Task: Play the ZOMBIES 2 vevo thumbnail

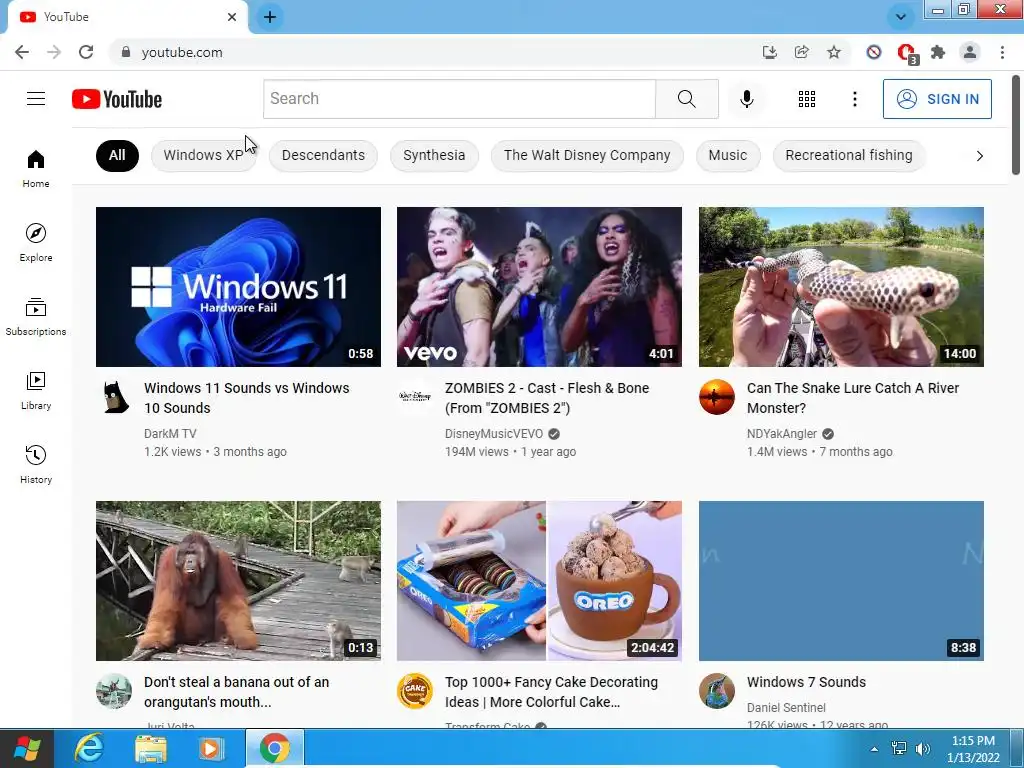Action: [x=539, y=287]
